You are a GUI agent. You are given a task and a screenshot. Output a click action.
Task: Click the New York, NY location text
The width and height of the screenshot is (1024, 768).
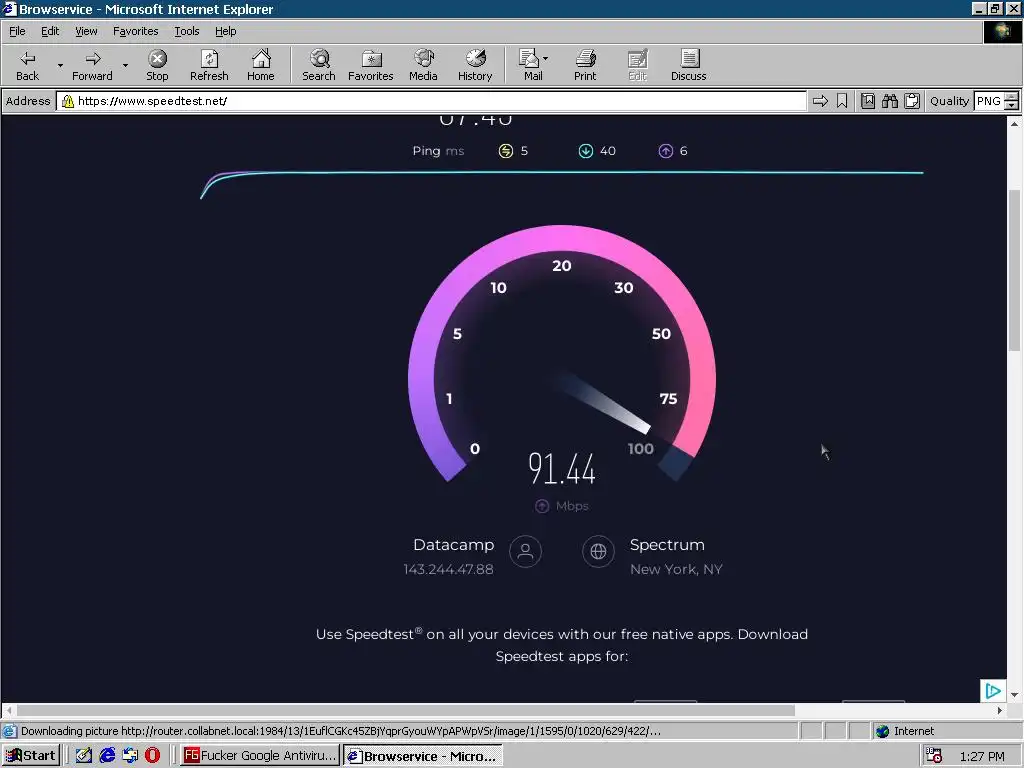pos(676,569)
